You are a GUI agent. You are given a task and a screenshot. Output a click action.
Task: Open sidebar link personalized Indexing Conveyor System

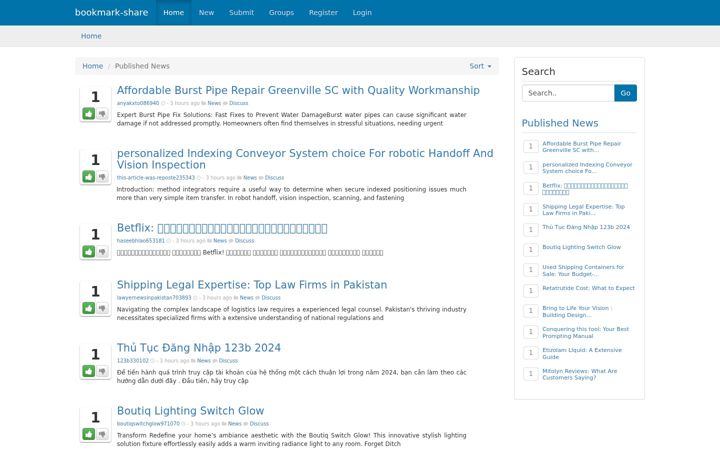(587, 168)
